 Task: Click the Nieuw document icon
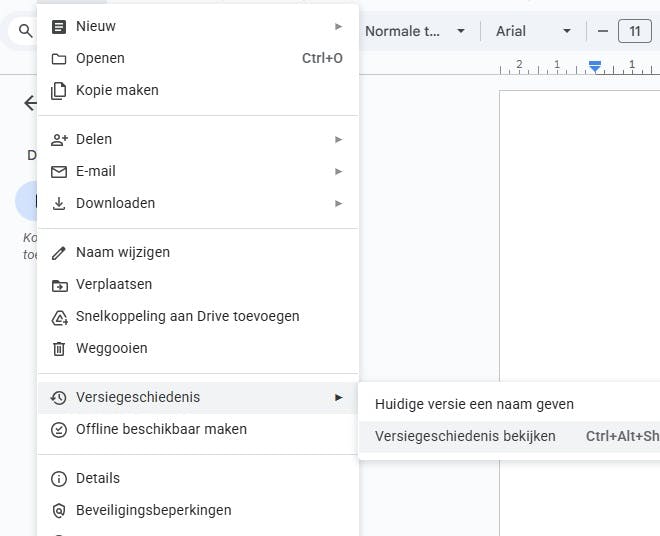click(x=59, y=26)
